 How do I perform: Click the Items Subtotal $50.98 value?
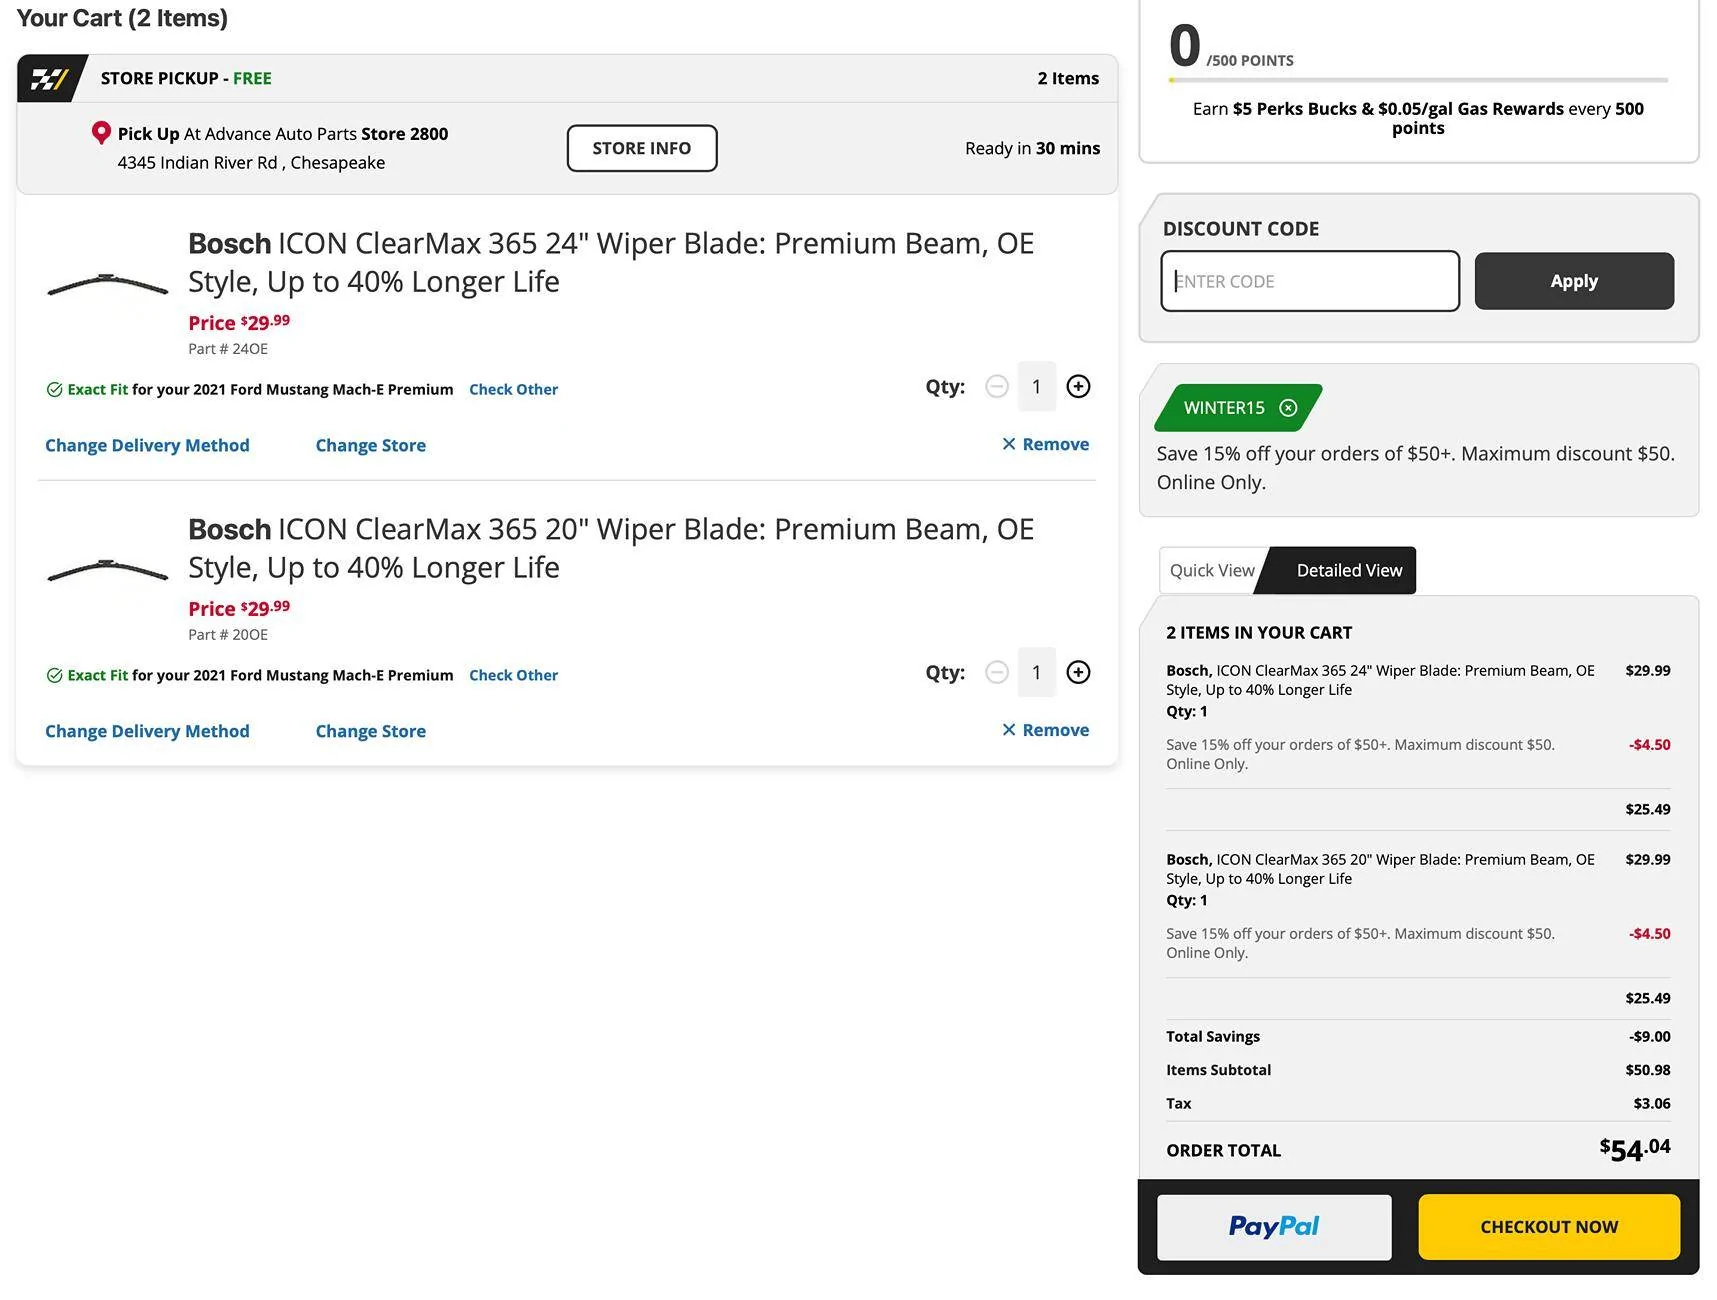(x=1648, y=1069)
